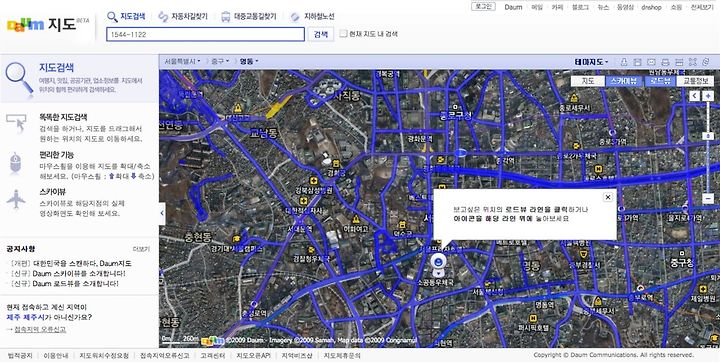720x362 pixels.
Task: Click 더보기 next to 공지사항
Action: (x=141, y=249)
